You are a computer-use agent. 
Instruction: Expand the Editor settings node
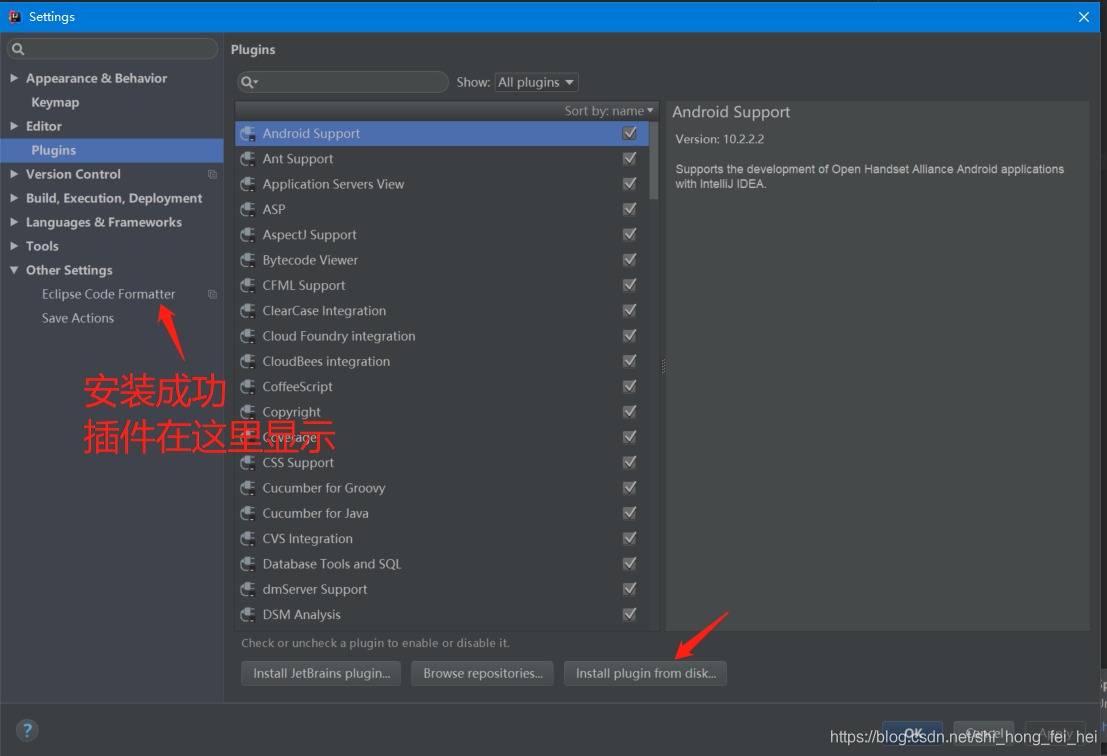[x=14, y=126]
